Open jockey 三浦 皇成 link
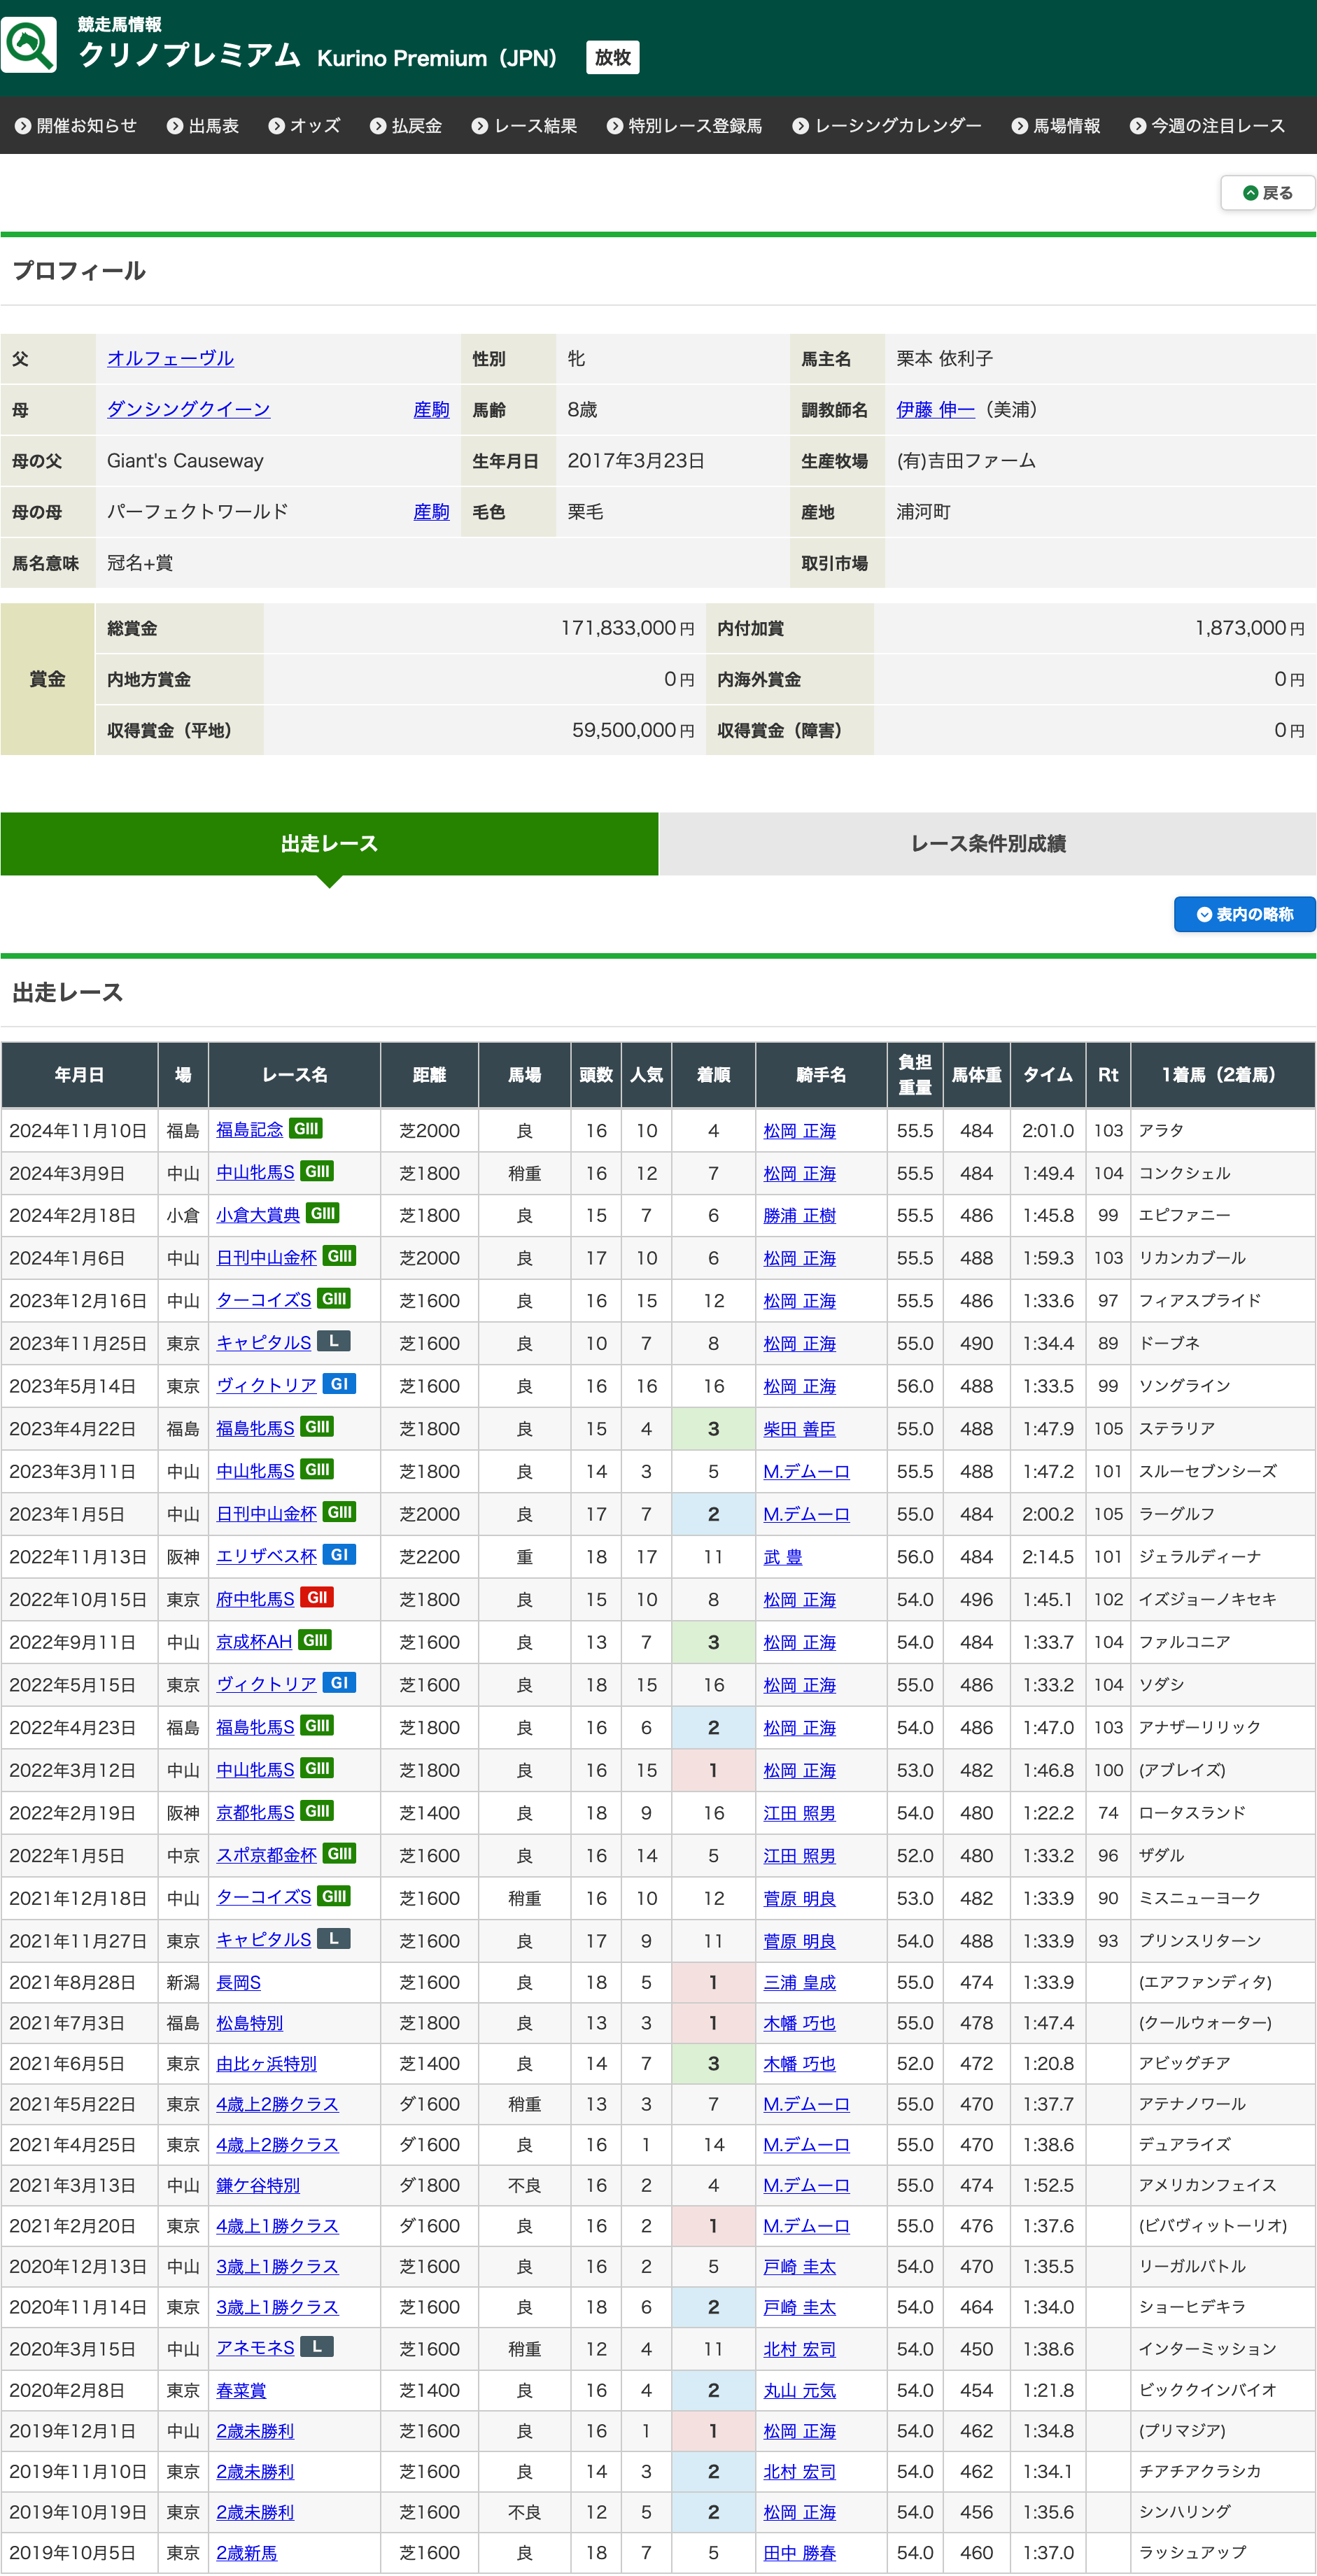 click(800, 1982)
